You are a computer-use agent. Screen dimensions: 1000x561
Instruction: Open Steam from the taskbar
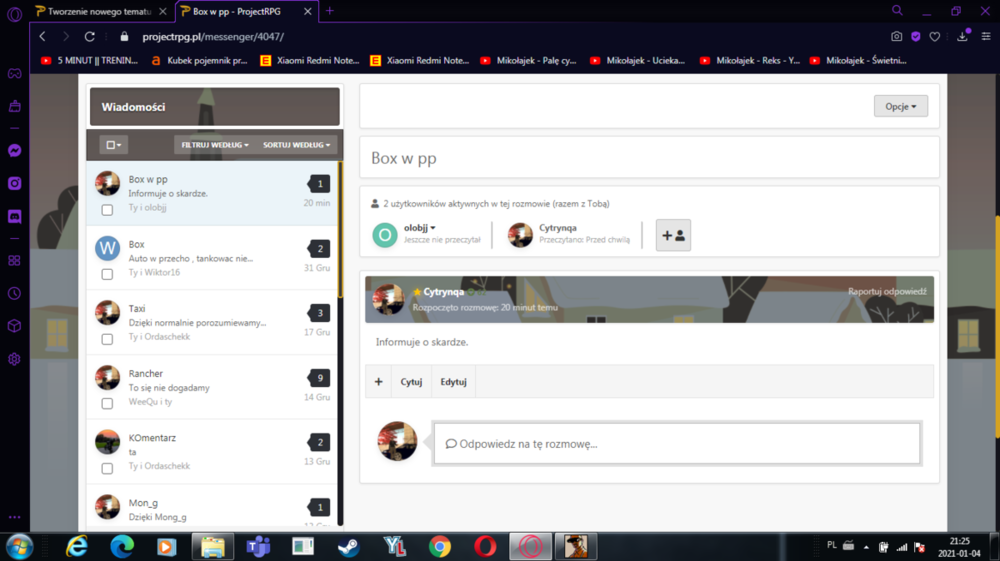coord(348,546)
